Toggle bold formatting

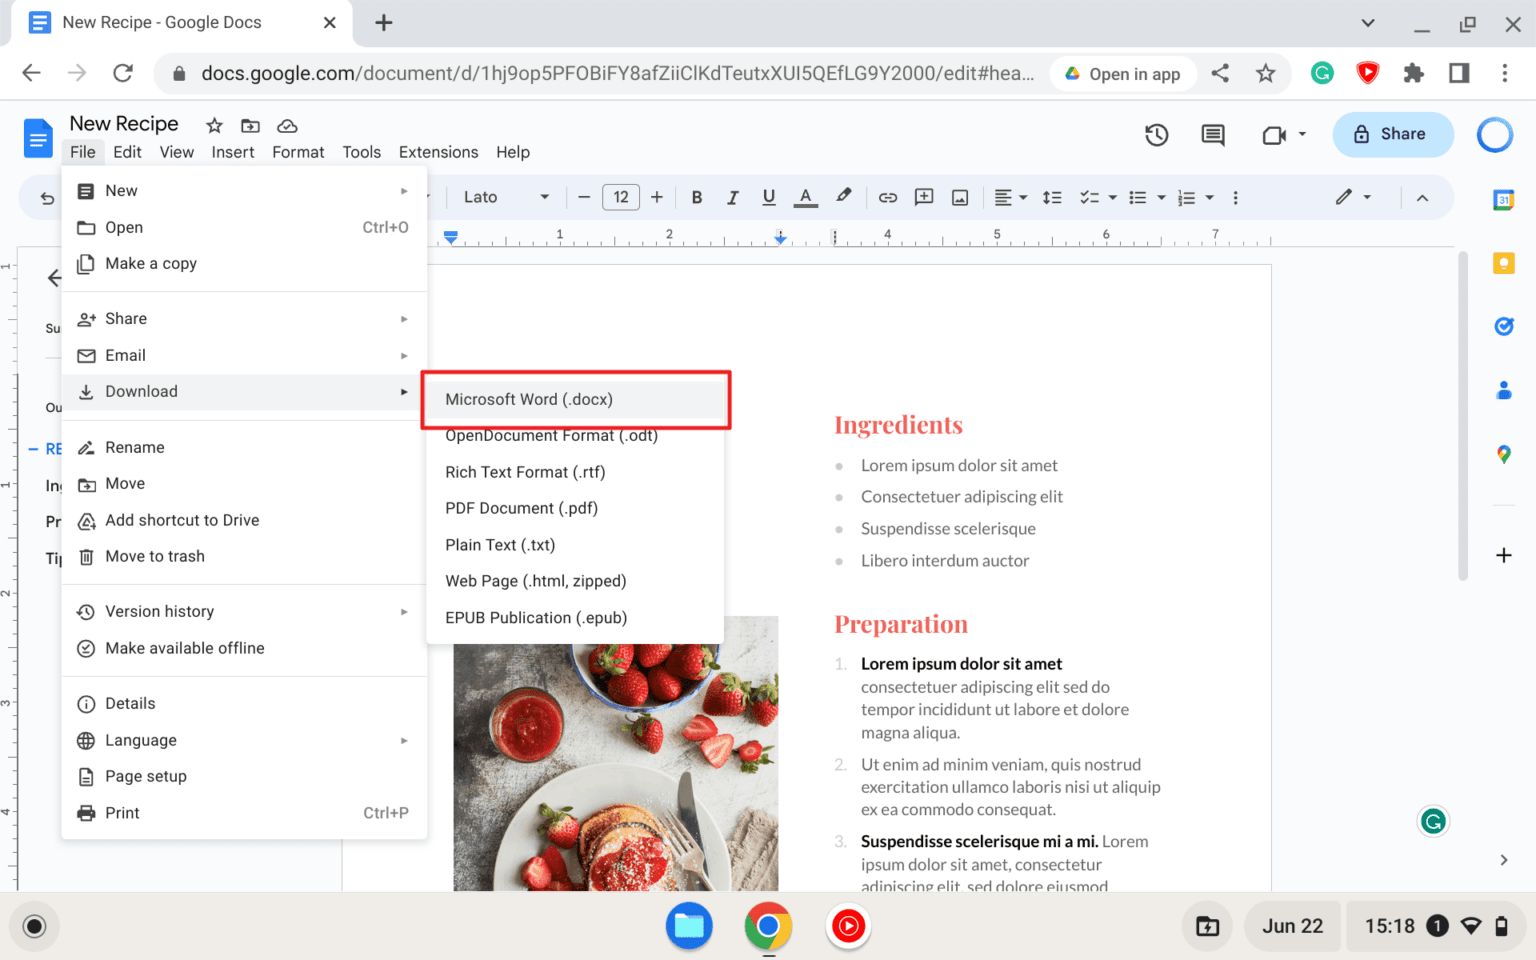696,197
